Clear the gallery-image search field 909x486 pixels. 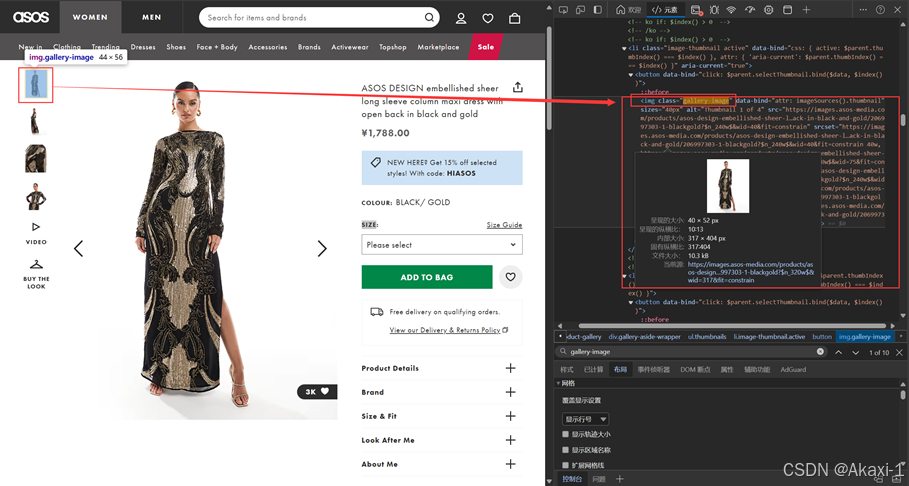coord(820,351)
